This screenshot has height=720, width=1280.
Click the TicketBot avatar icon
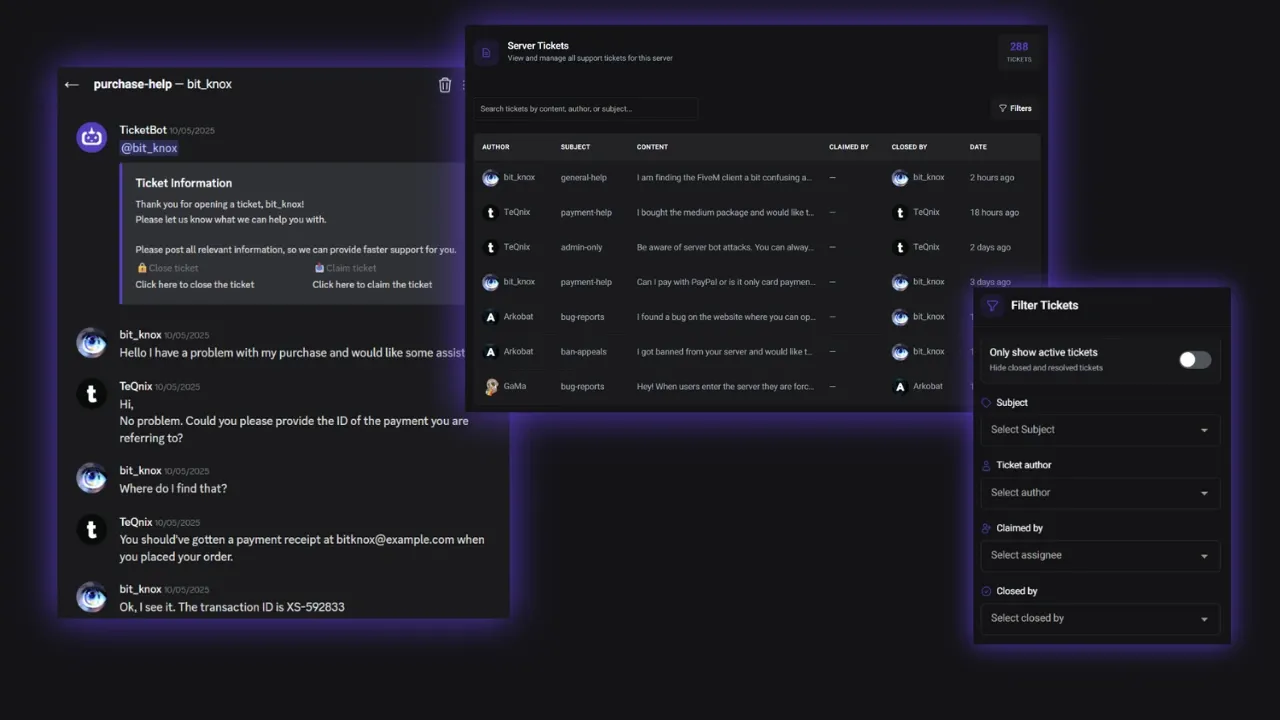click(x=92, y=138)
